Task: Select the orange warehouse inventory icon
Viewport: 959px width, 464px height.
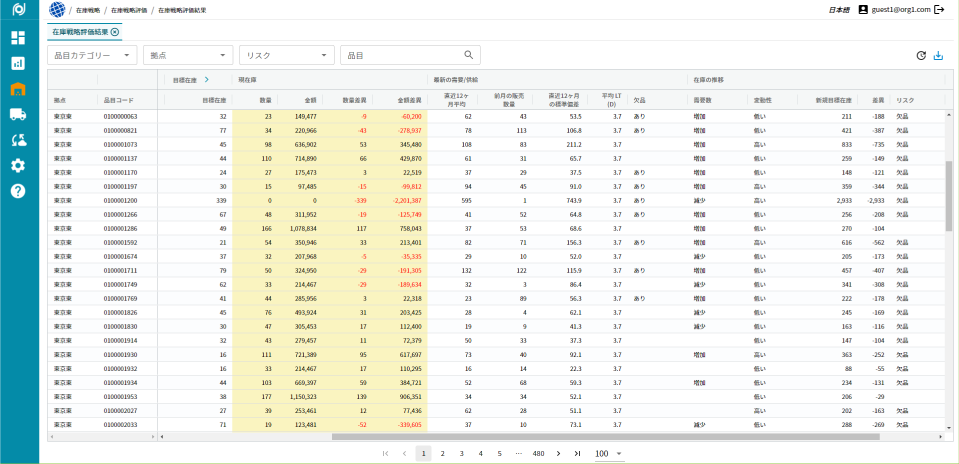Action: [18, 89]
